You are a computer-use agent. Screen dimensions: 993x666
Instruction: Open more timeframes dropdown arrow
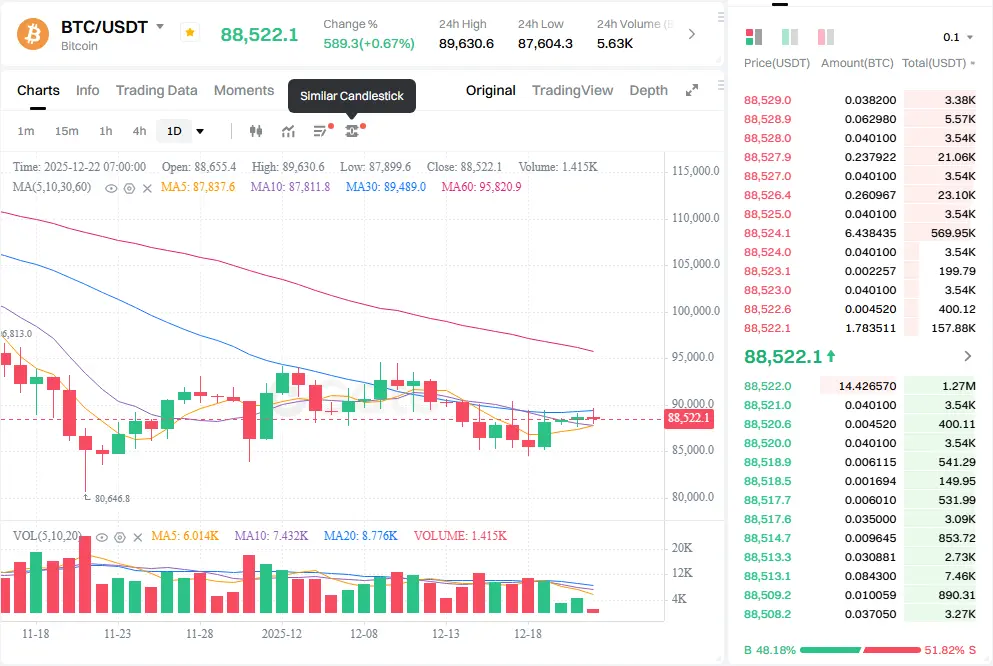(200, 132)
